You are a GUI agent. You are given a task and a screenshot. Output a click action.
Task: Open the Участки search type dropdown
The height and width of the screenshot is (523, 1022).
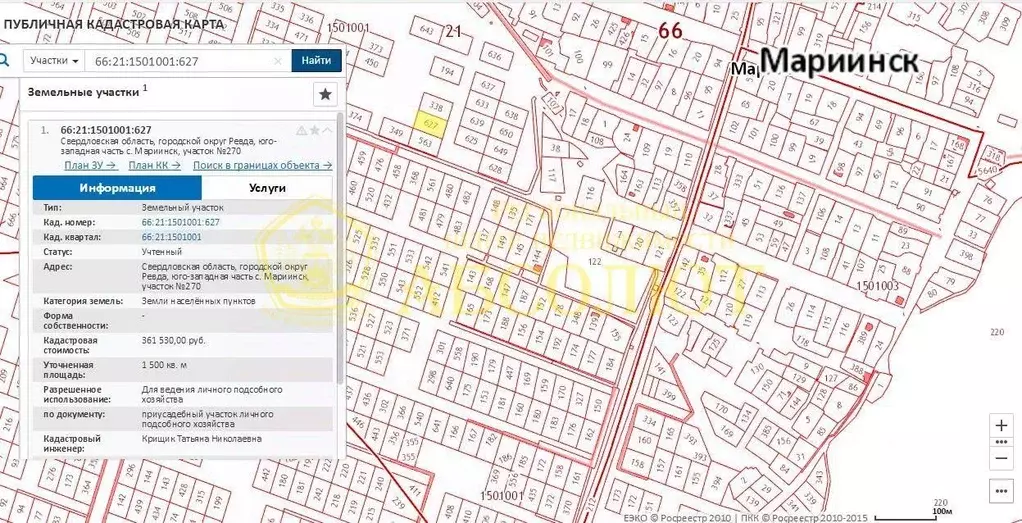tap(54, 61)
